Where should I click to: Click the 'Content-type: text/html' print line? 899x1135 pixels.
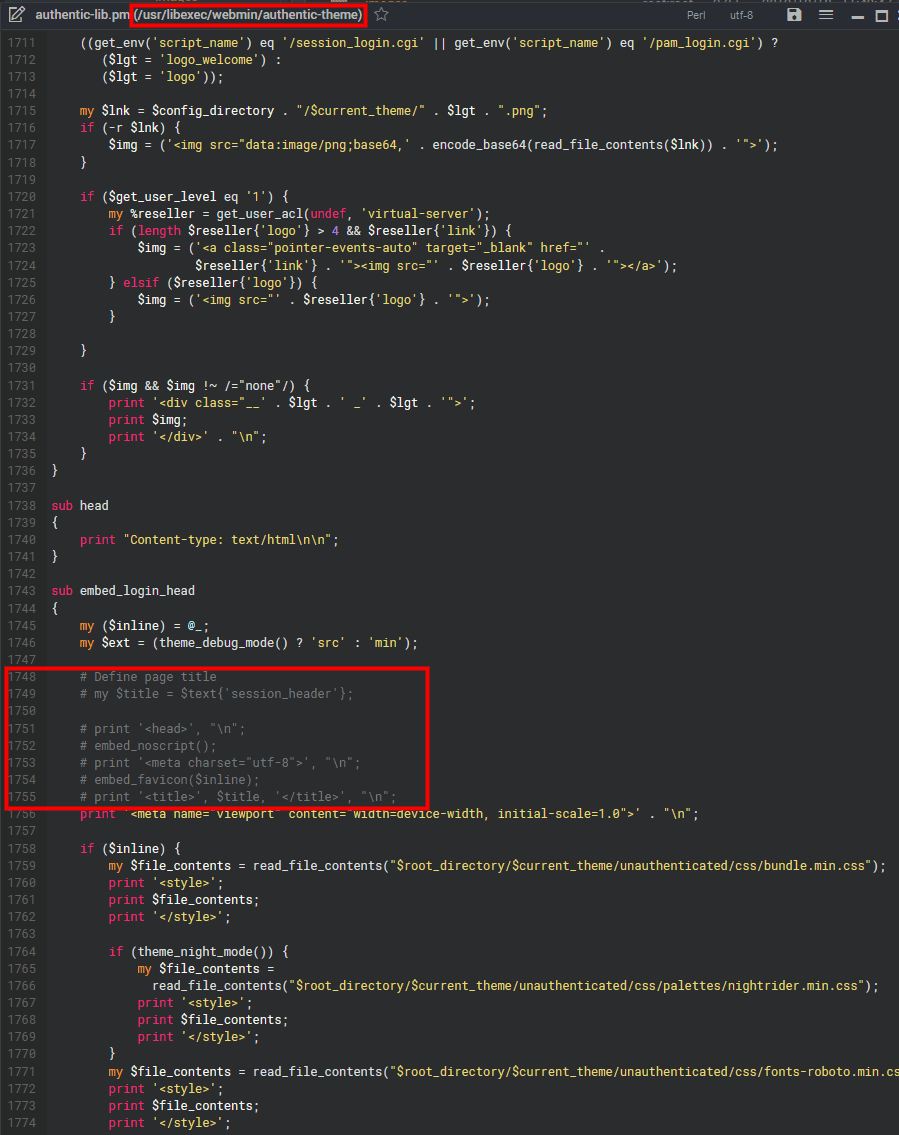pyautogui.click(x=209, y=540)
